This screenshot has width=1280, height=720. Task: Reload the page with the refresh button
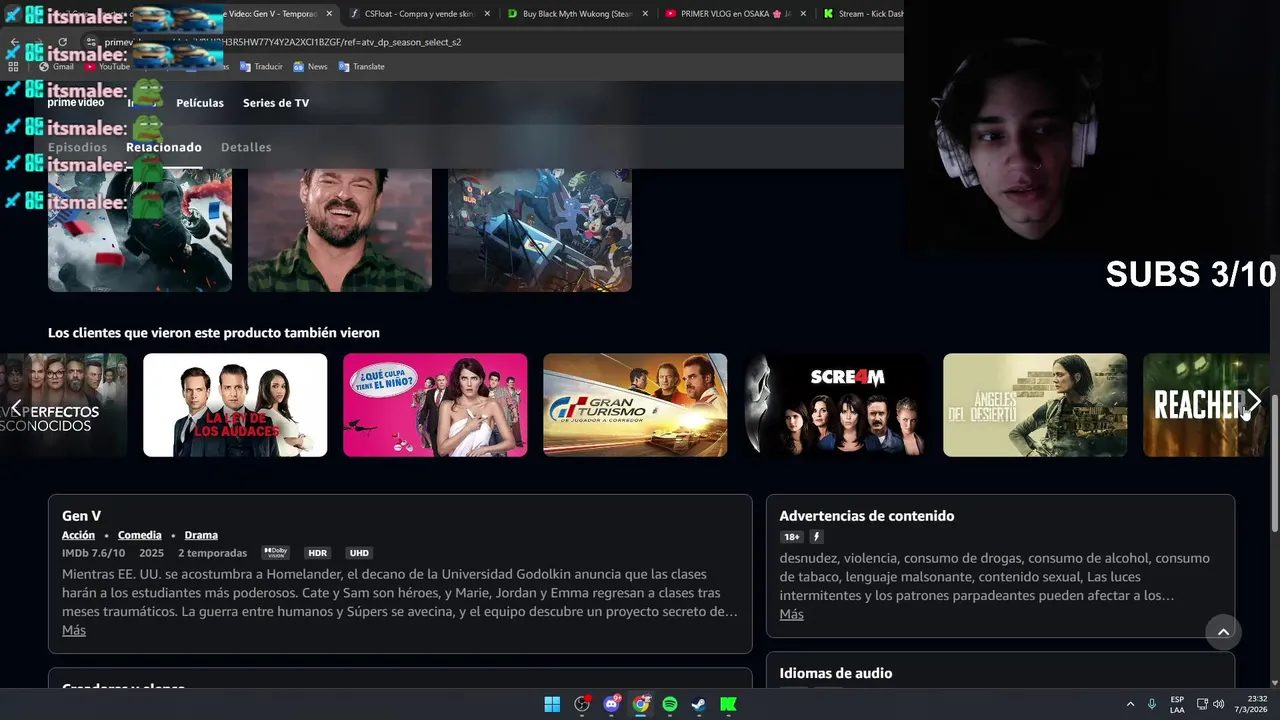[62, 42]
